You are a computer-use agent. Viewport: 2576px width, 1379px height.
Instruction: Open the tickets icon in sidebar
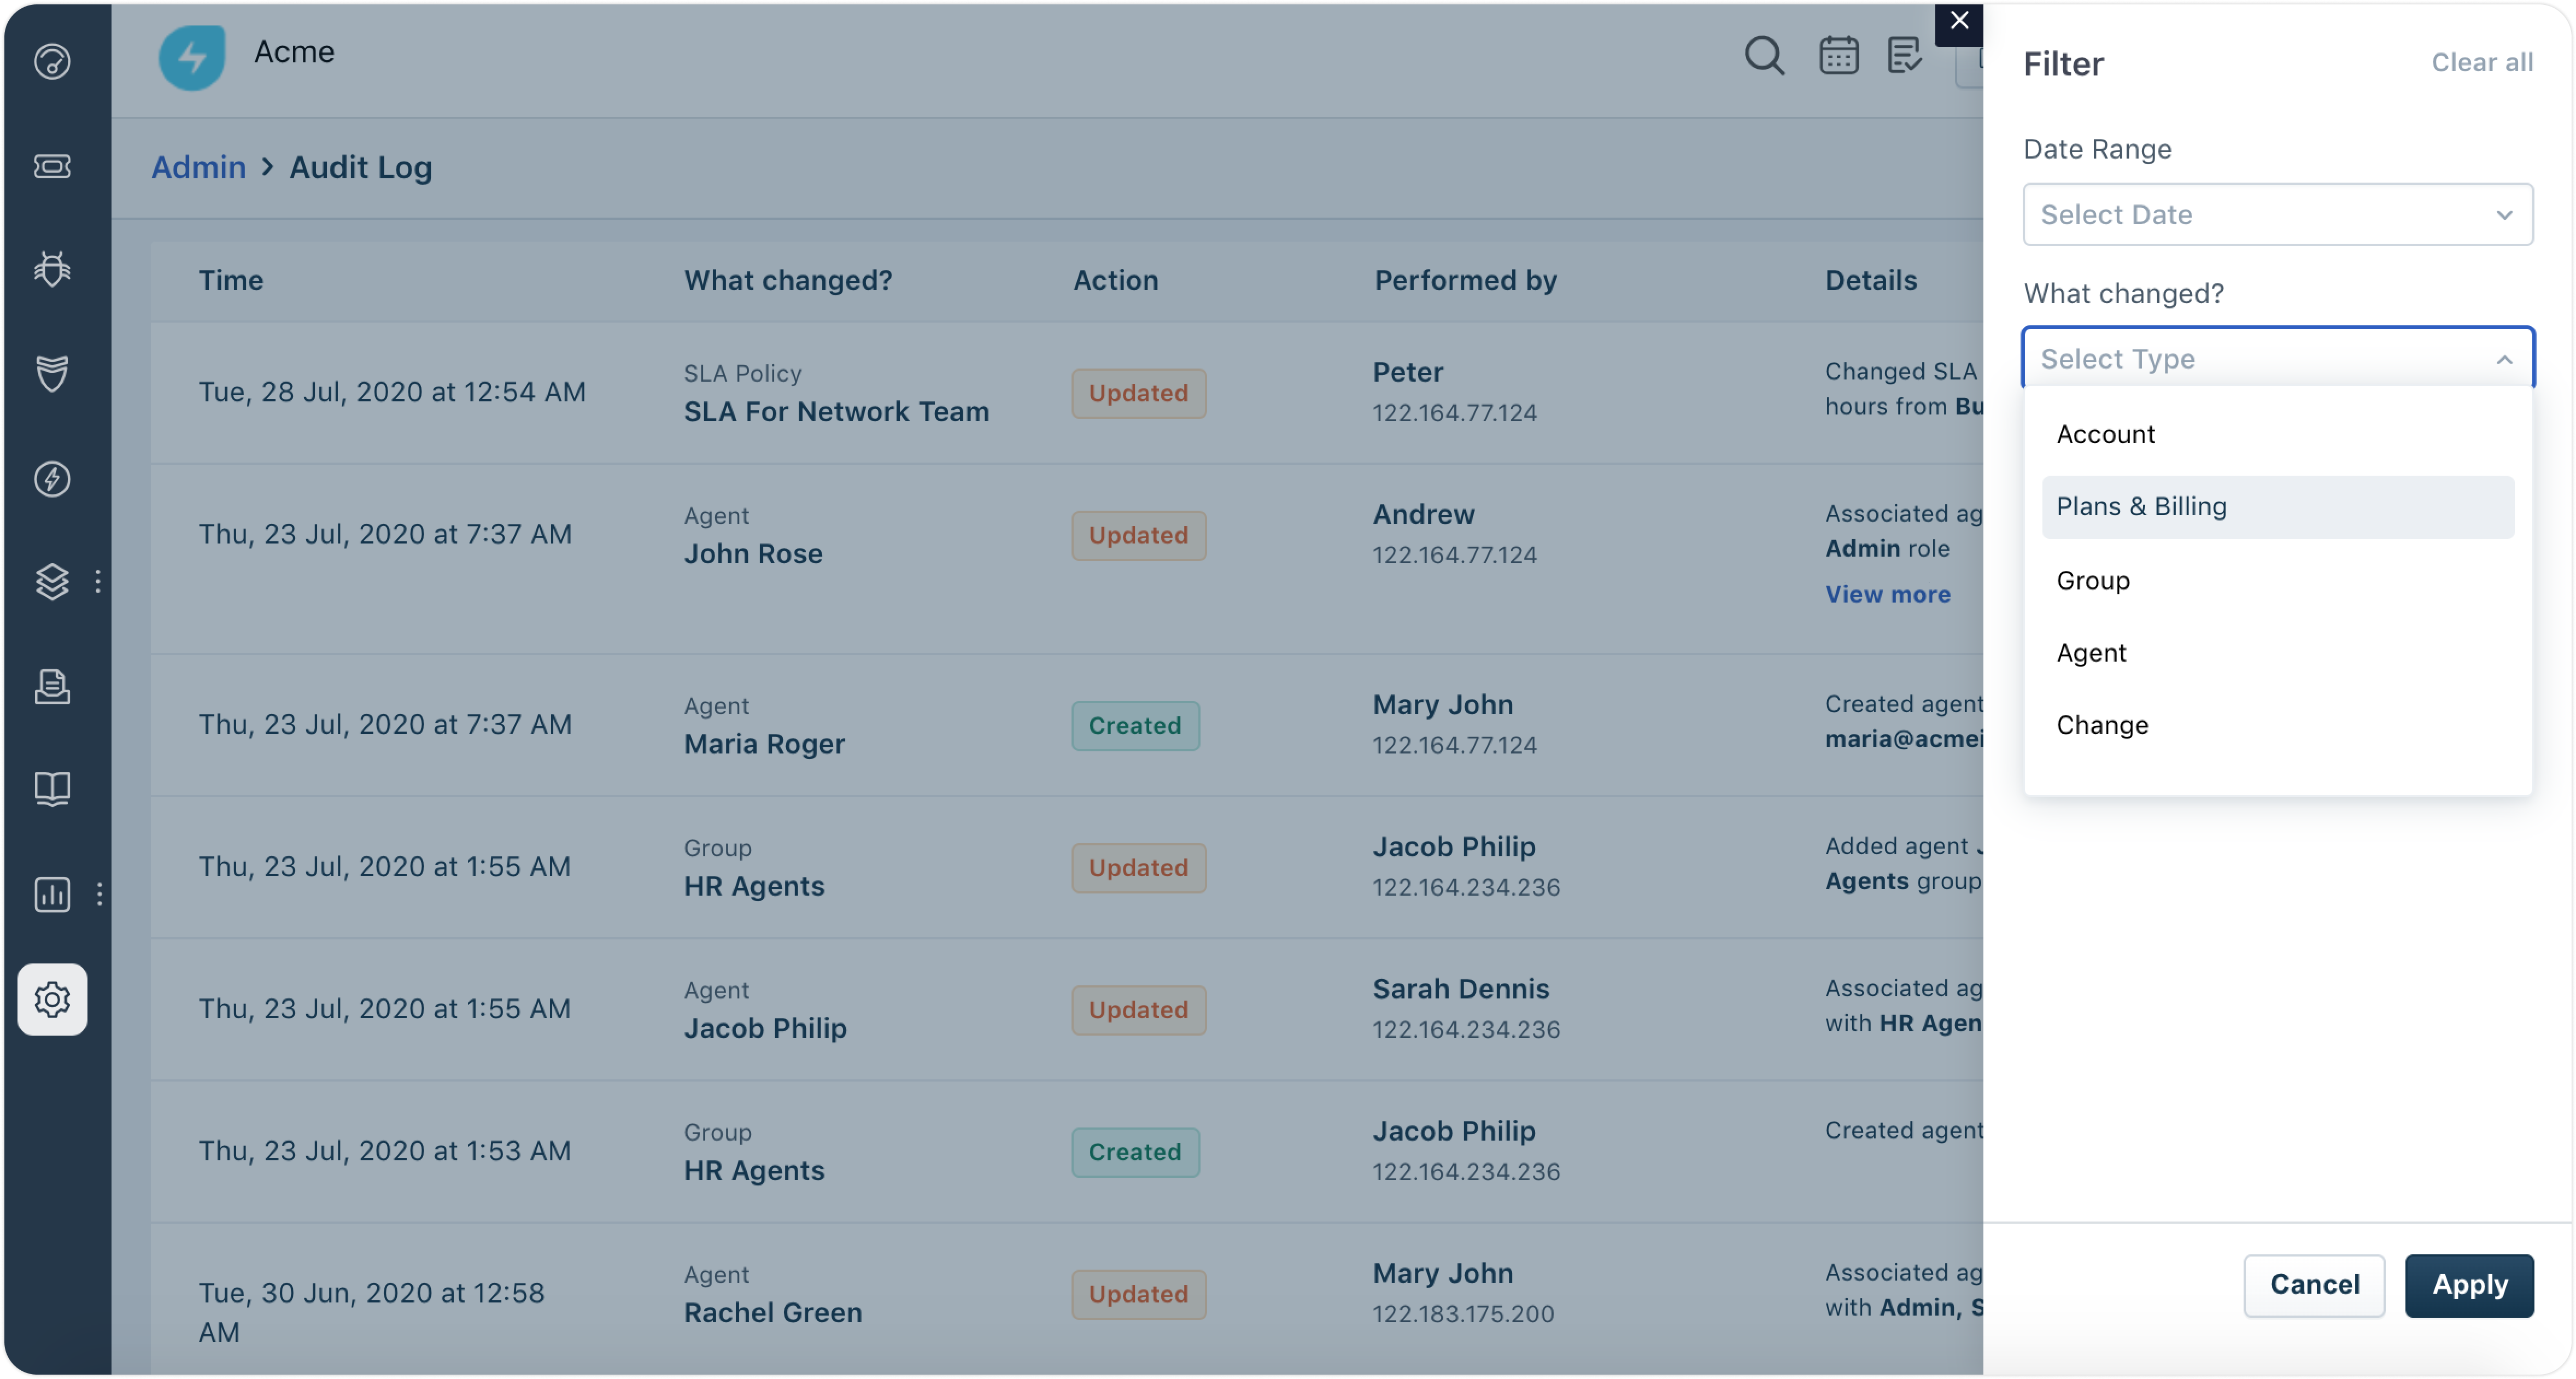coord(52,166)
